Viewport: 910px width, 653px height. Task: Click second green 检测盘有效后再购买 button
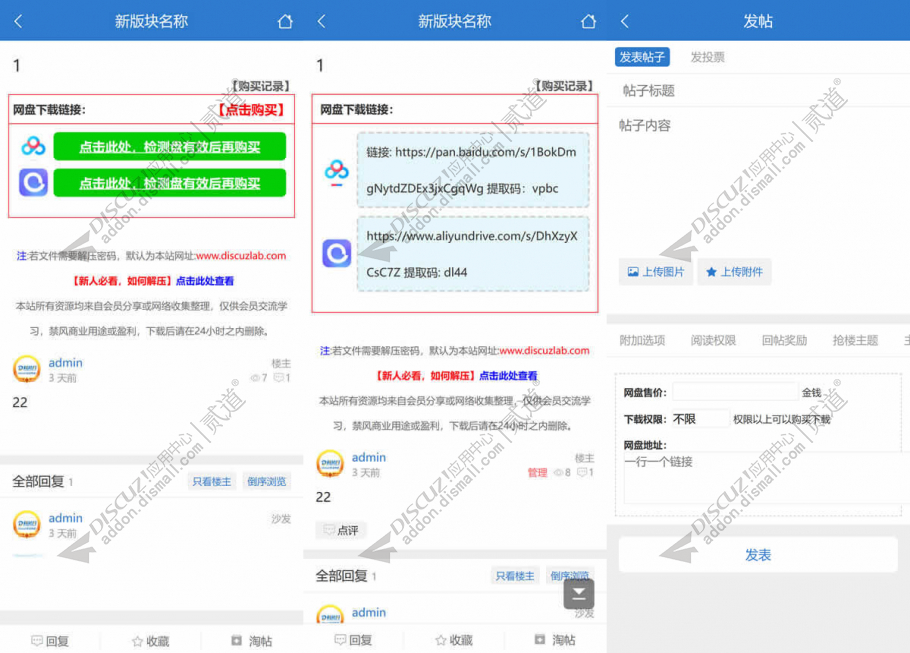click(x=169, y=183)
